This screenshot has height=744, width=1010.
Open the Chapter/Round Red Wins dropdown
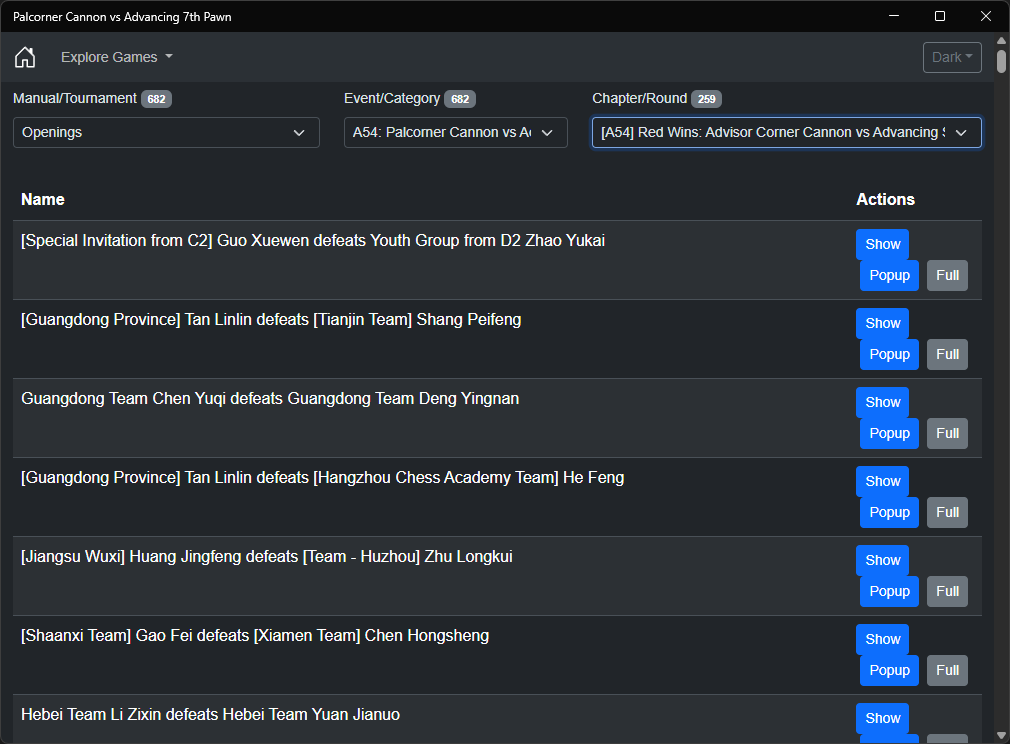pyautogui.click(x=786, y=132)
